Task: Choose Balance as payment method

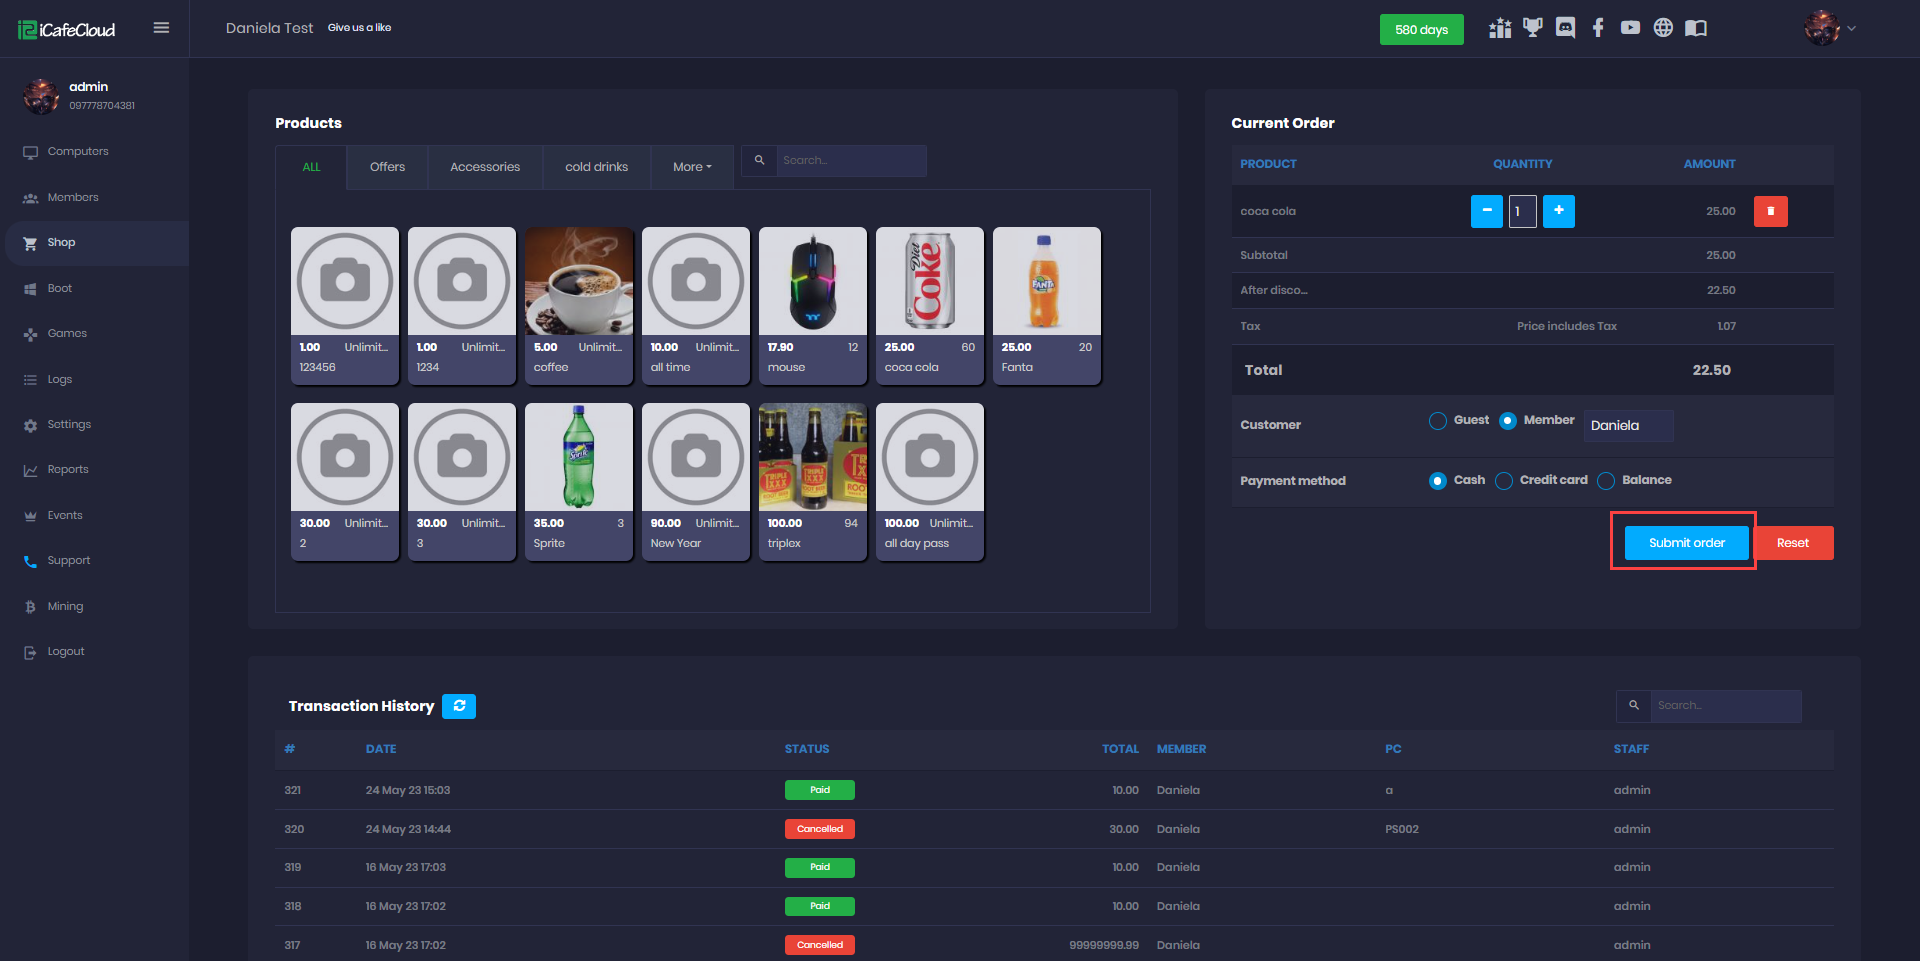Action: pos(1606,481)
